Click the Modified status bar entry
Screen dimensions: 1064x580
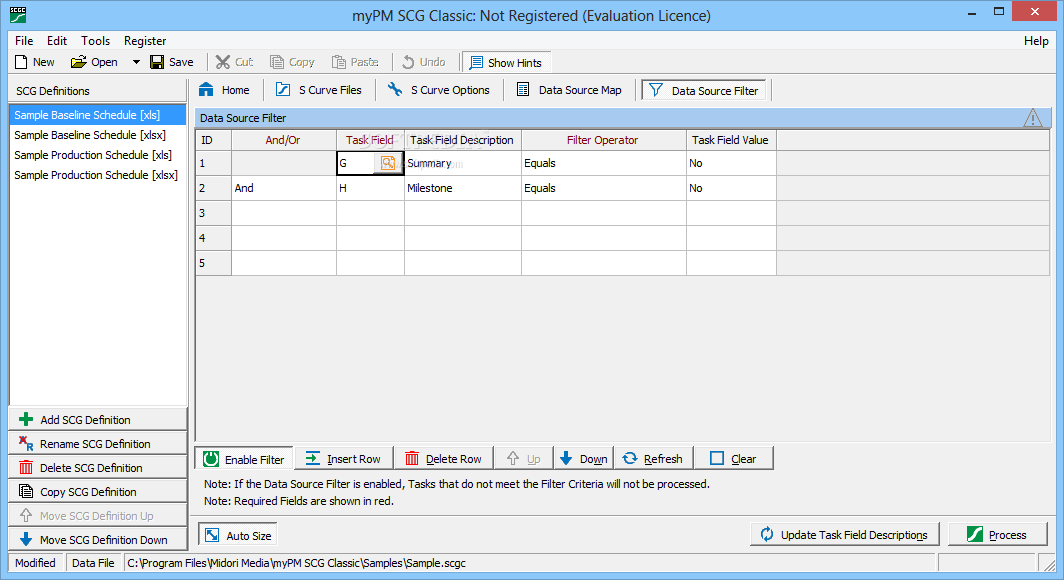[x=36, y=563]
